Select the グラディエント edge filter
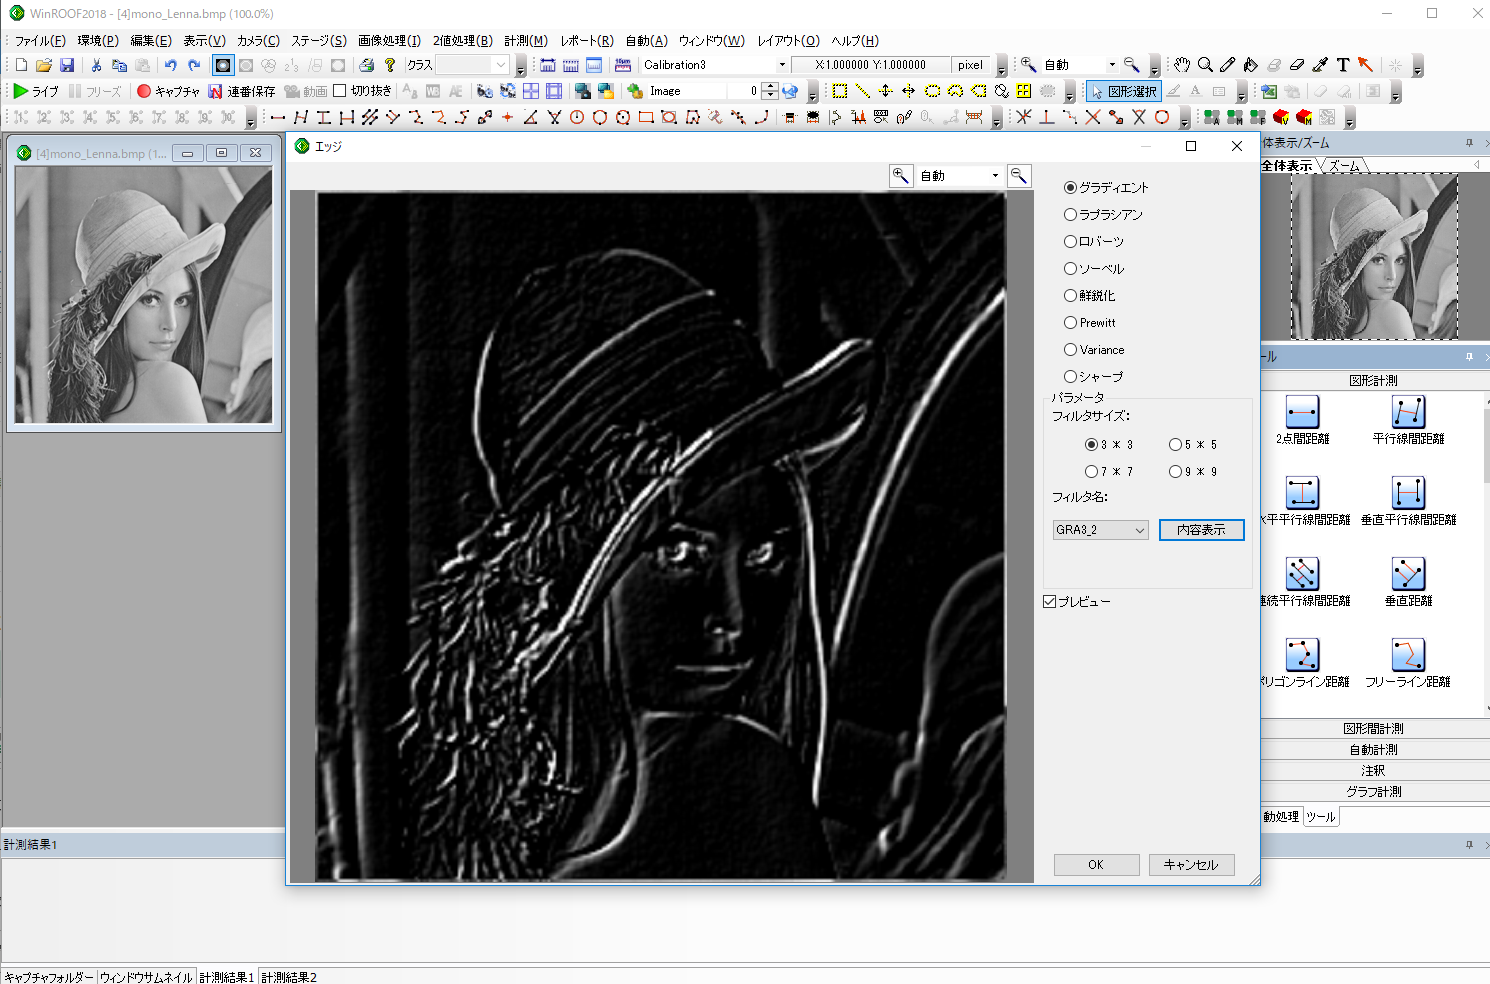The height and width of the screenshot is (984, 1490). [x=1106, y=187]
